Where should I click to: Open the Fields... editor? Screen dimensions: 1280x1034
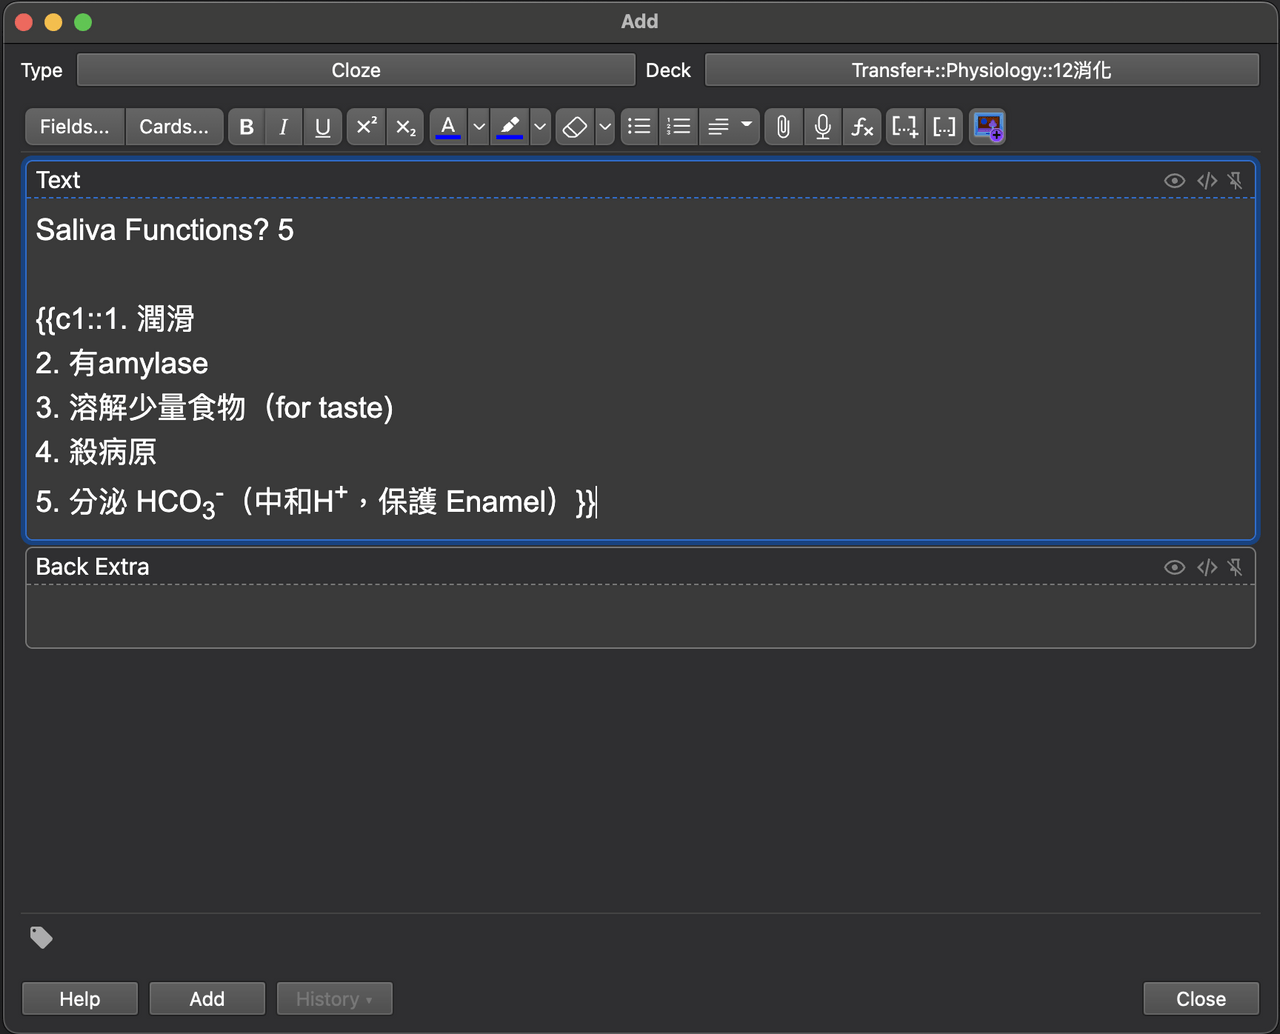[75, 127]
